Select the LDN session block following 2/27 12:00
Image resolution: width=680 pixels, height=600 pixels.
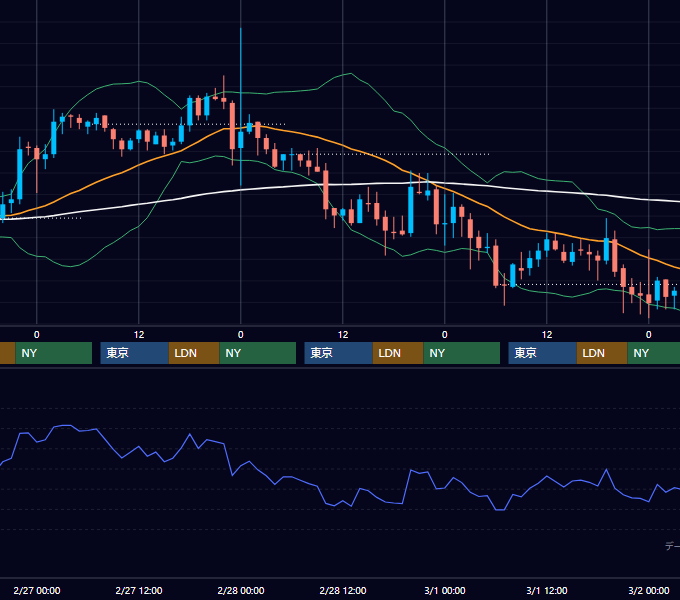[x=194, y=353]
